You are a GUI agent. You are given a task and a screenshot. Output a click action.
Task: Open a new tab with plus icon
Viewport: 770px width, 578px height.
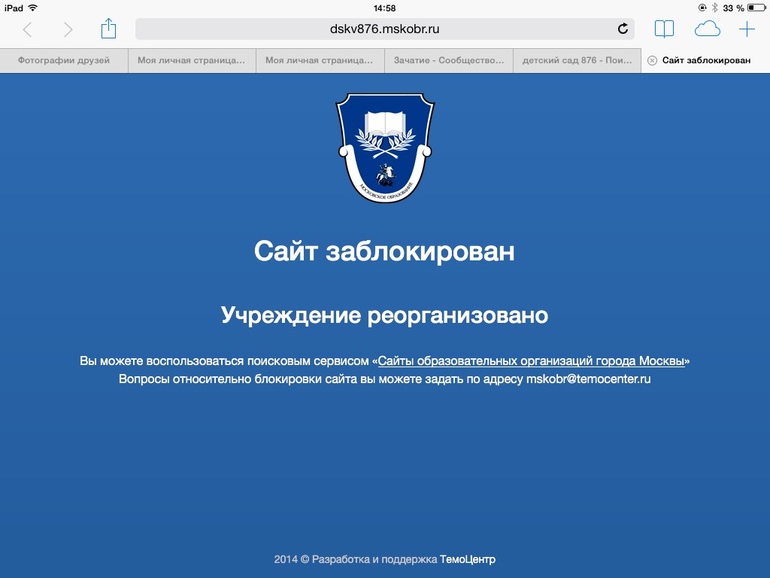point(747,29)
